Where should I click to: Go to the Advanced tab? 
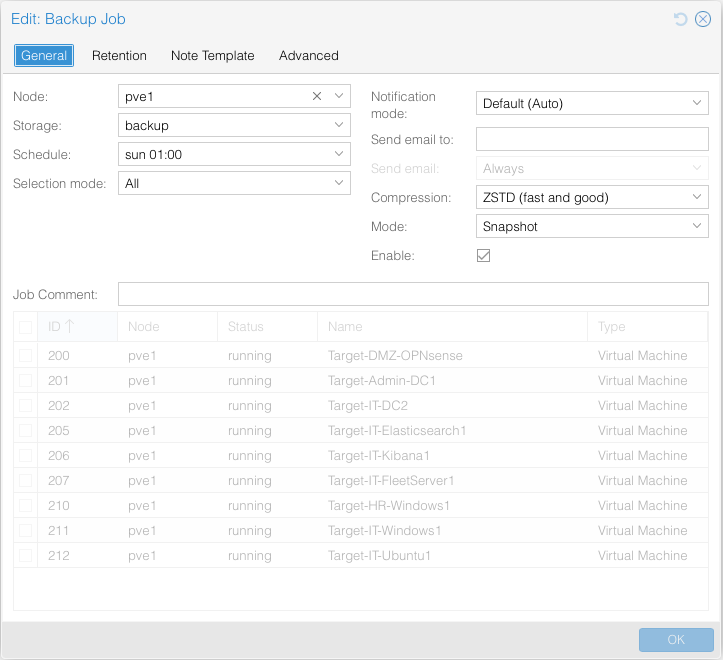point(308,56)
